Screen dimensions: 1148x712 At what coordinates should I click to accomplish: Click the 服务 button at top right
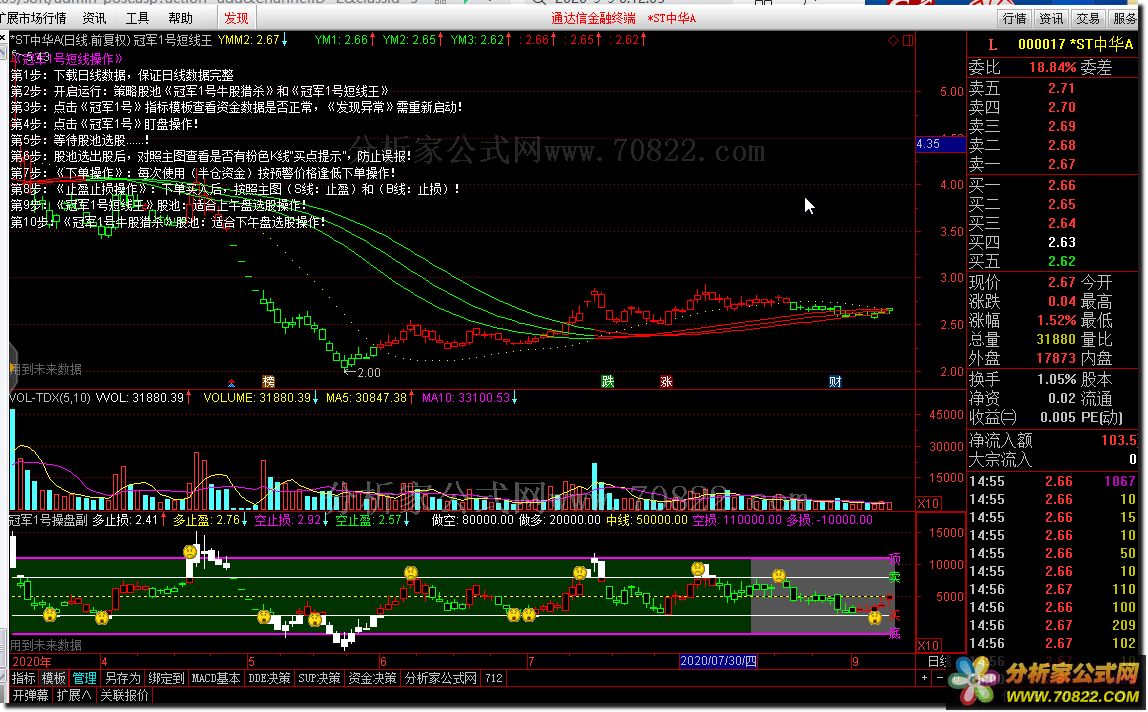pyautogui.click(x=1125, y=18)
